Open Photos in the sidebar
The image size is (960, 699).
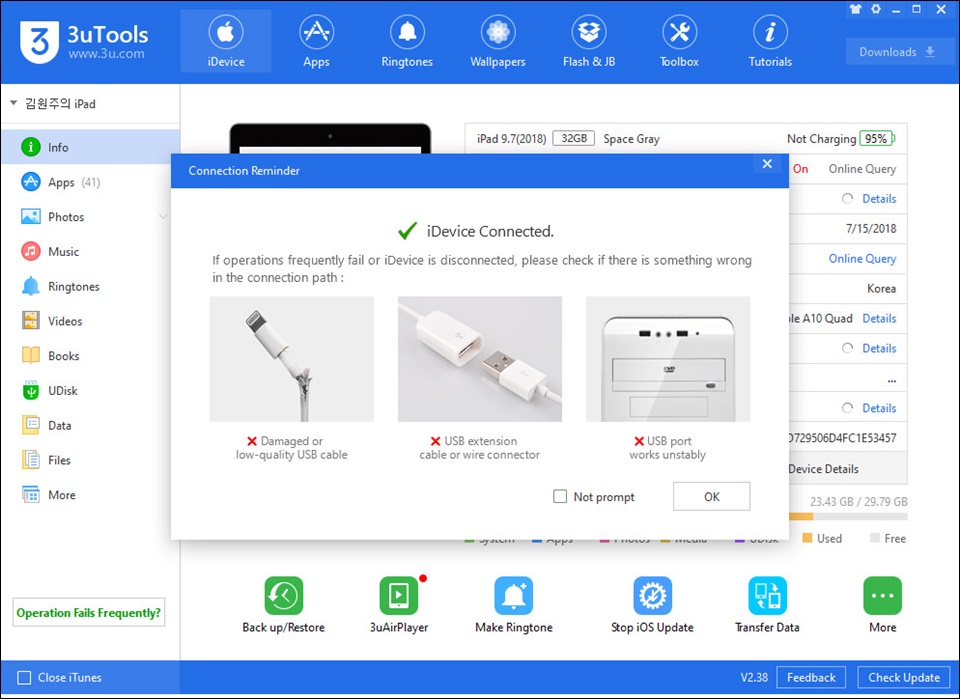91,217
